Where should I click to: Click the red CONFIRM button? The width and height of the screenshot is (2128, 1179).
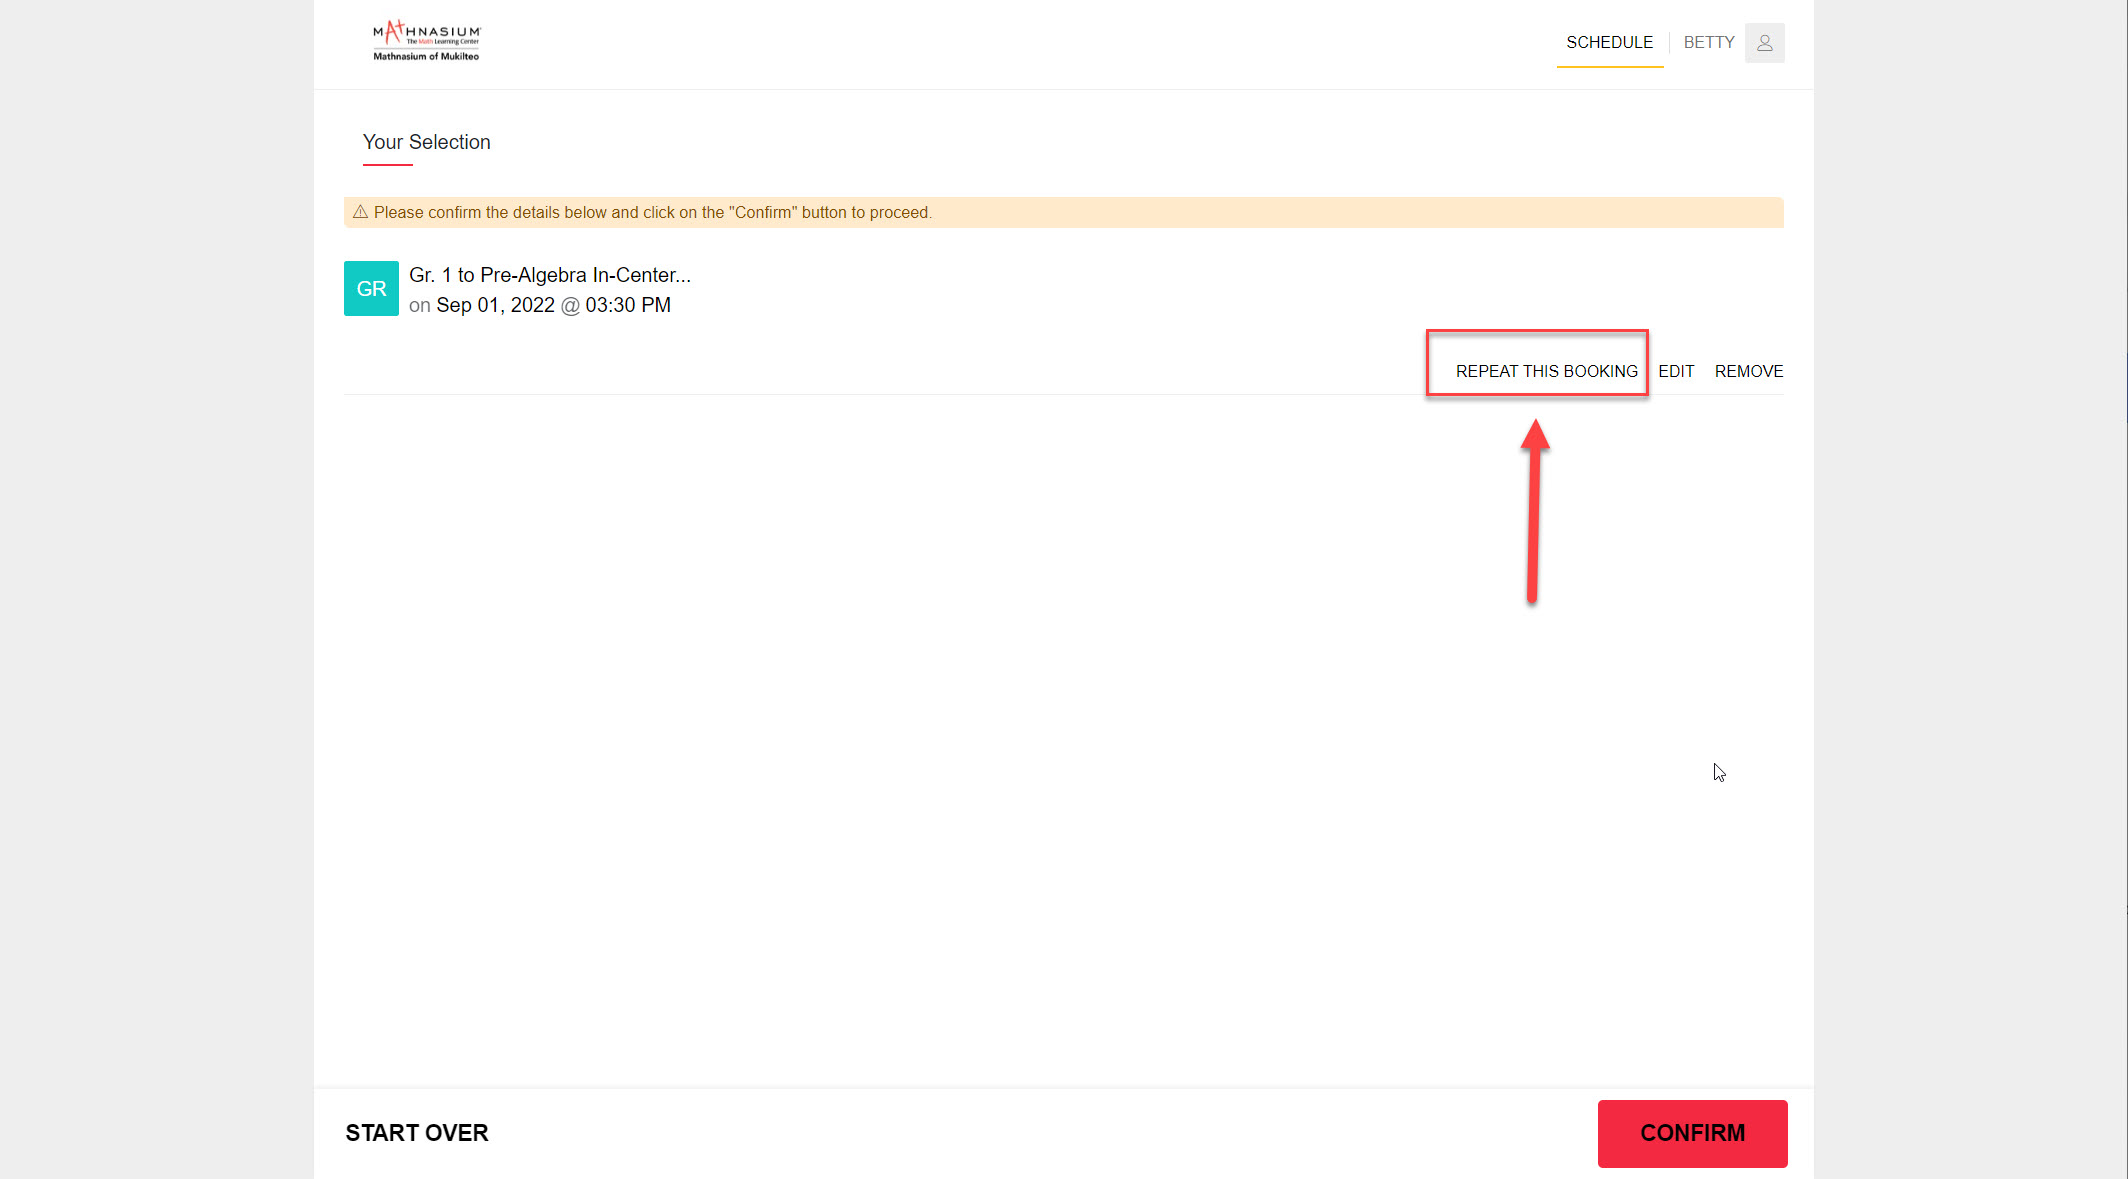[1692, 1133]
